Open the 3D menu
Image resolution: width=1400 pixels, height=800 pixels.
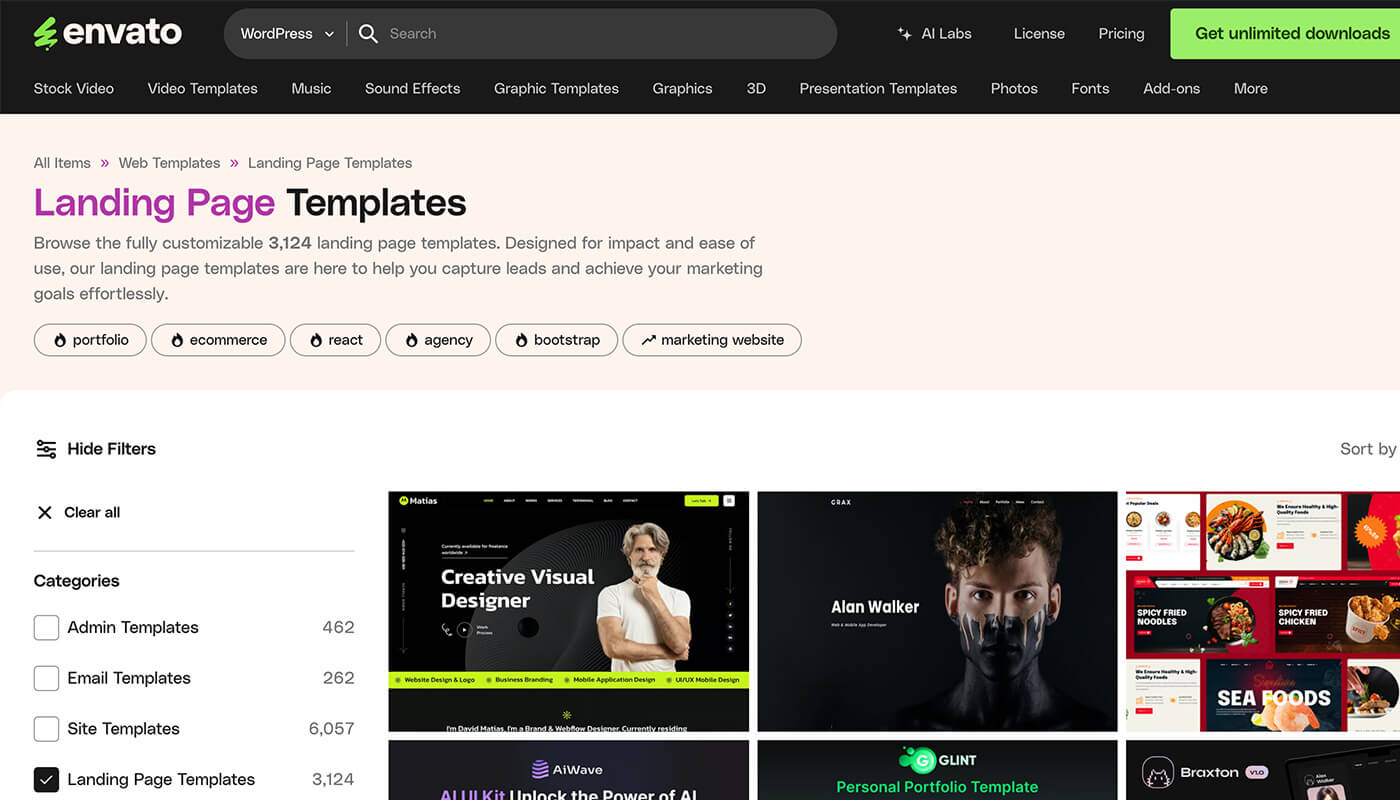pyautogui.click(x=756, y=89)
